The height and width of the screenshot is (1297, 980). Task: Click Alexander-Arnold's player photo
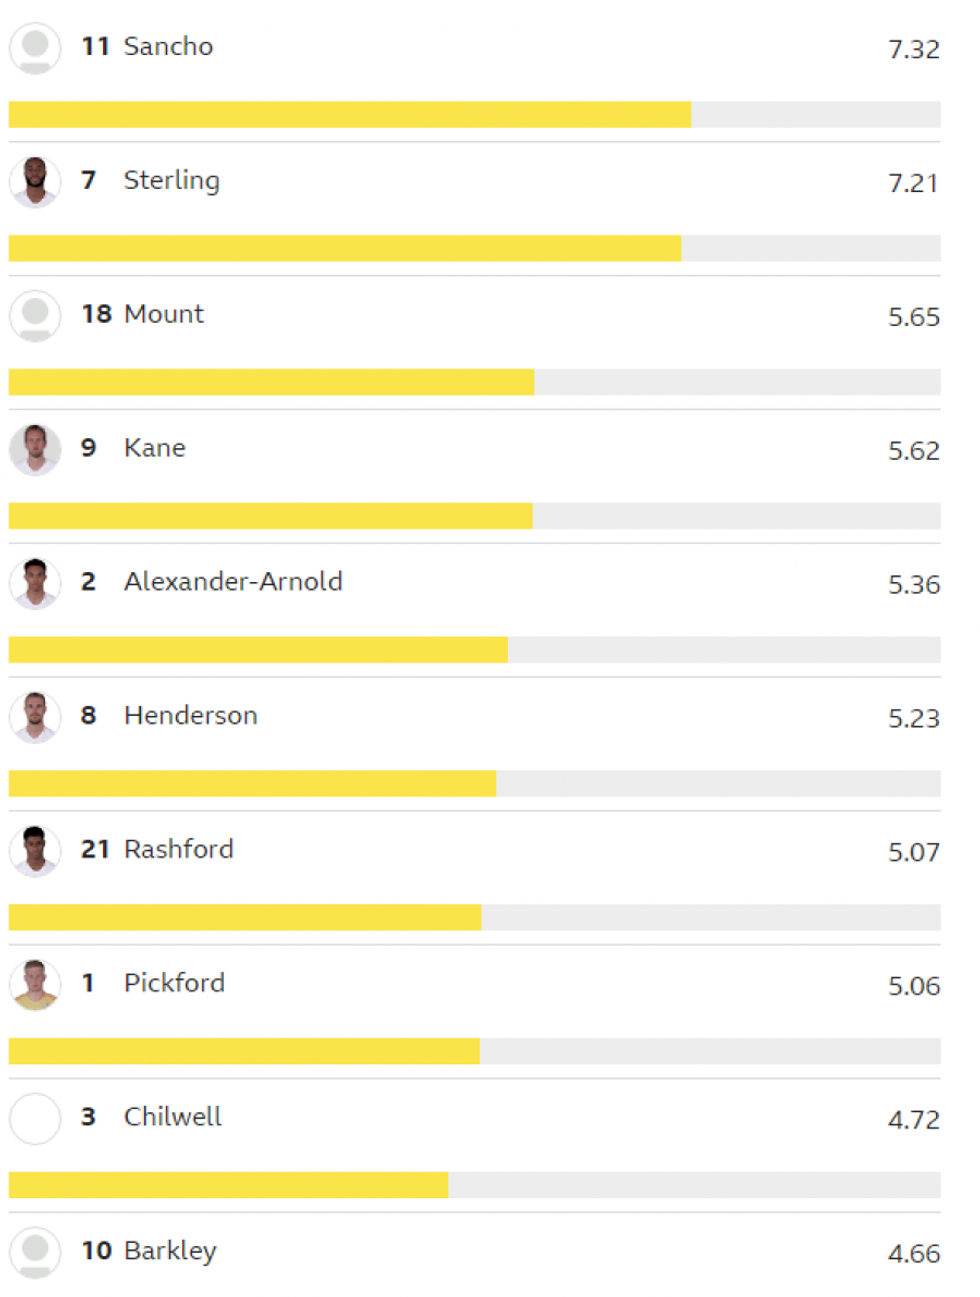coord(35,584)
